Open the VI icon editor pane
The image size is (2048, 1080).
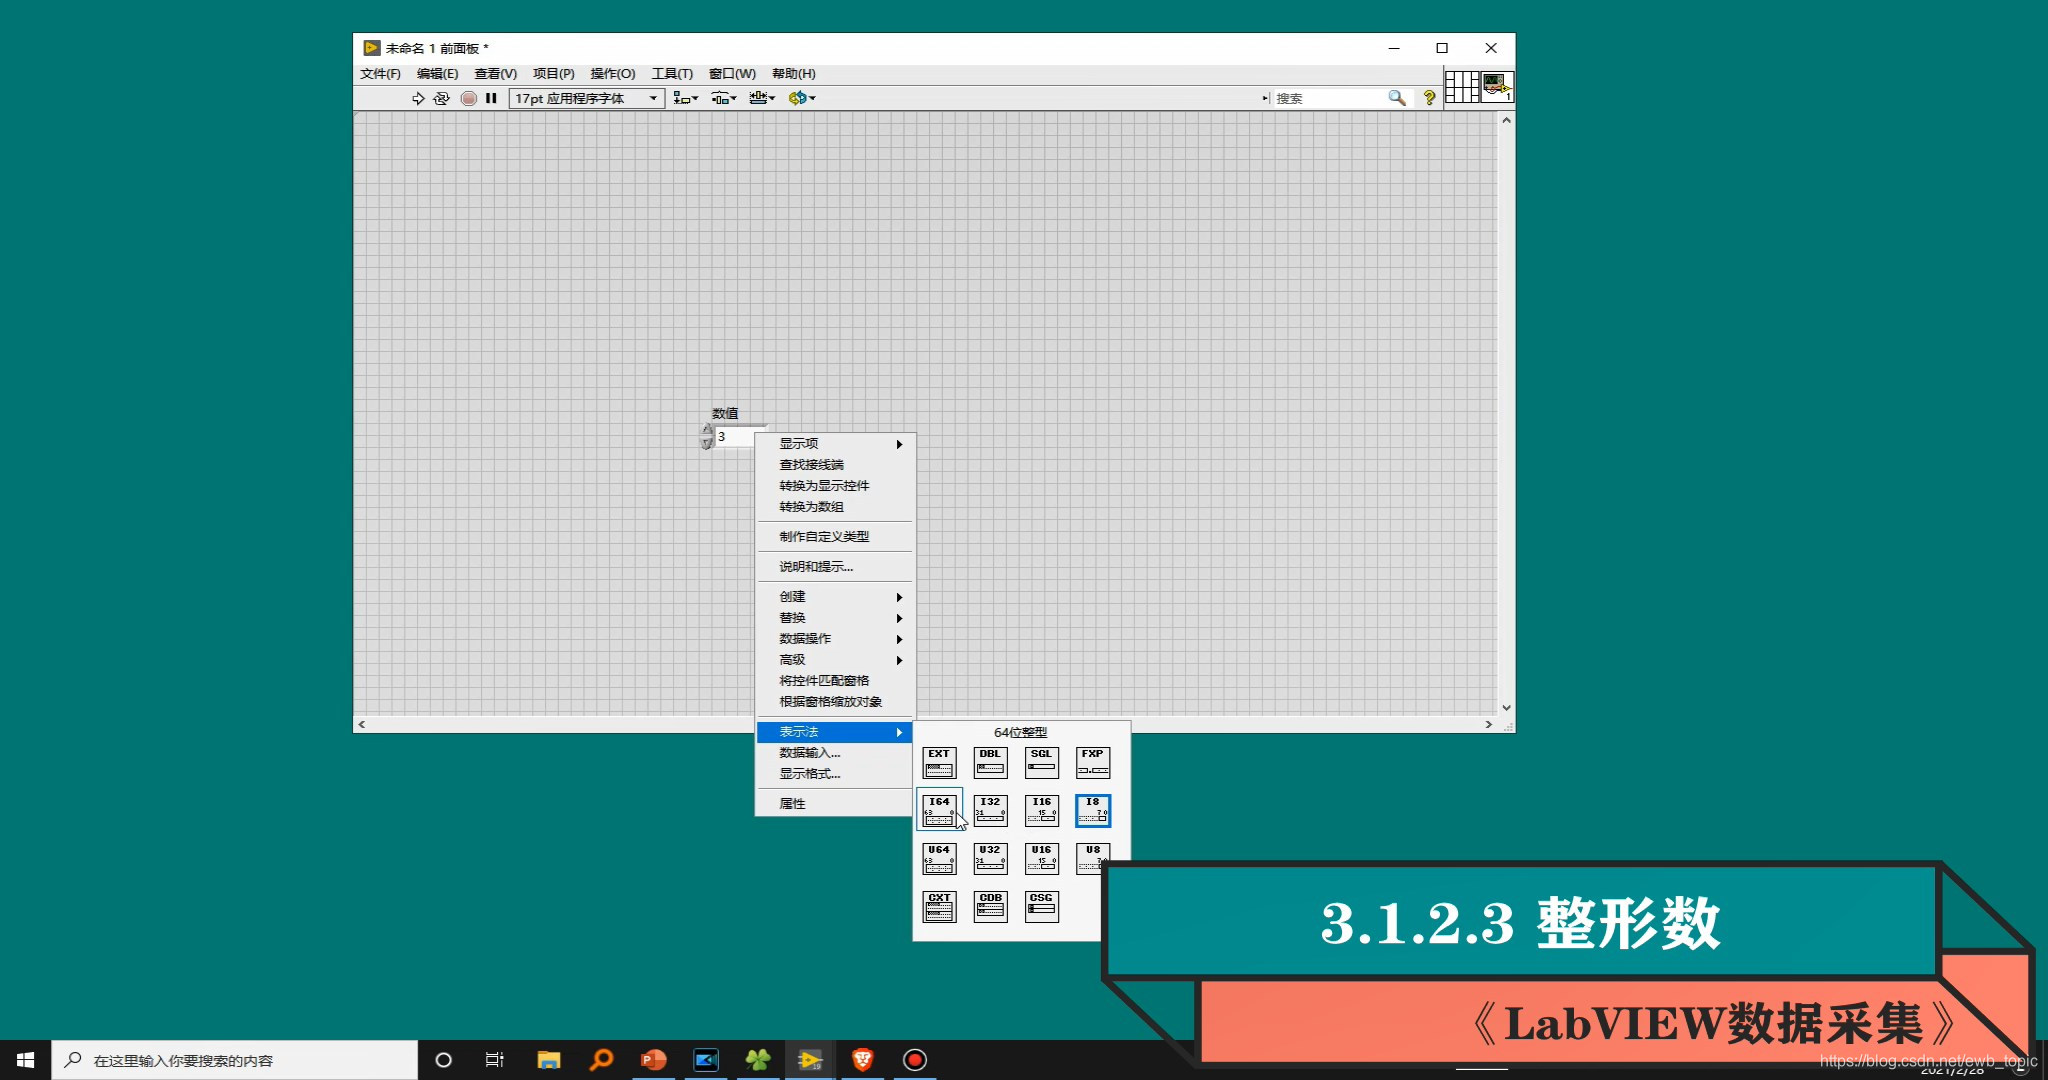[x=1497, y=87]
